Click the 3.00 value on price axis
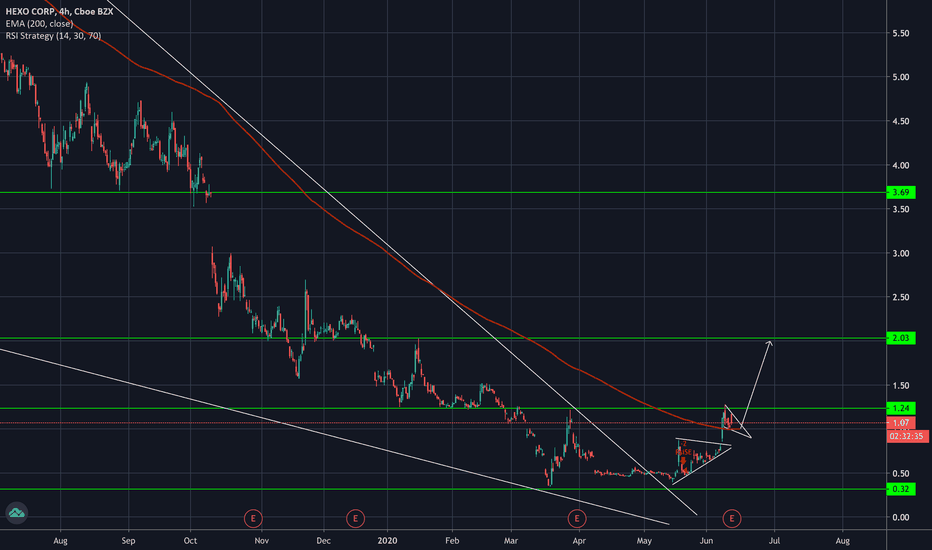Image resolution: width=932 pixels, height=550 pixels. click(x=900, y=253)
